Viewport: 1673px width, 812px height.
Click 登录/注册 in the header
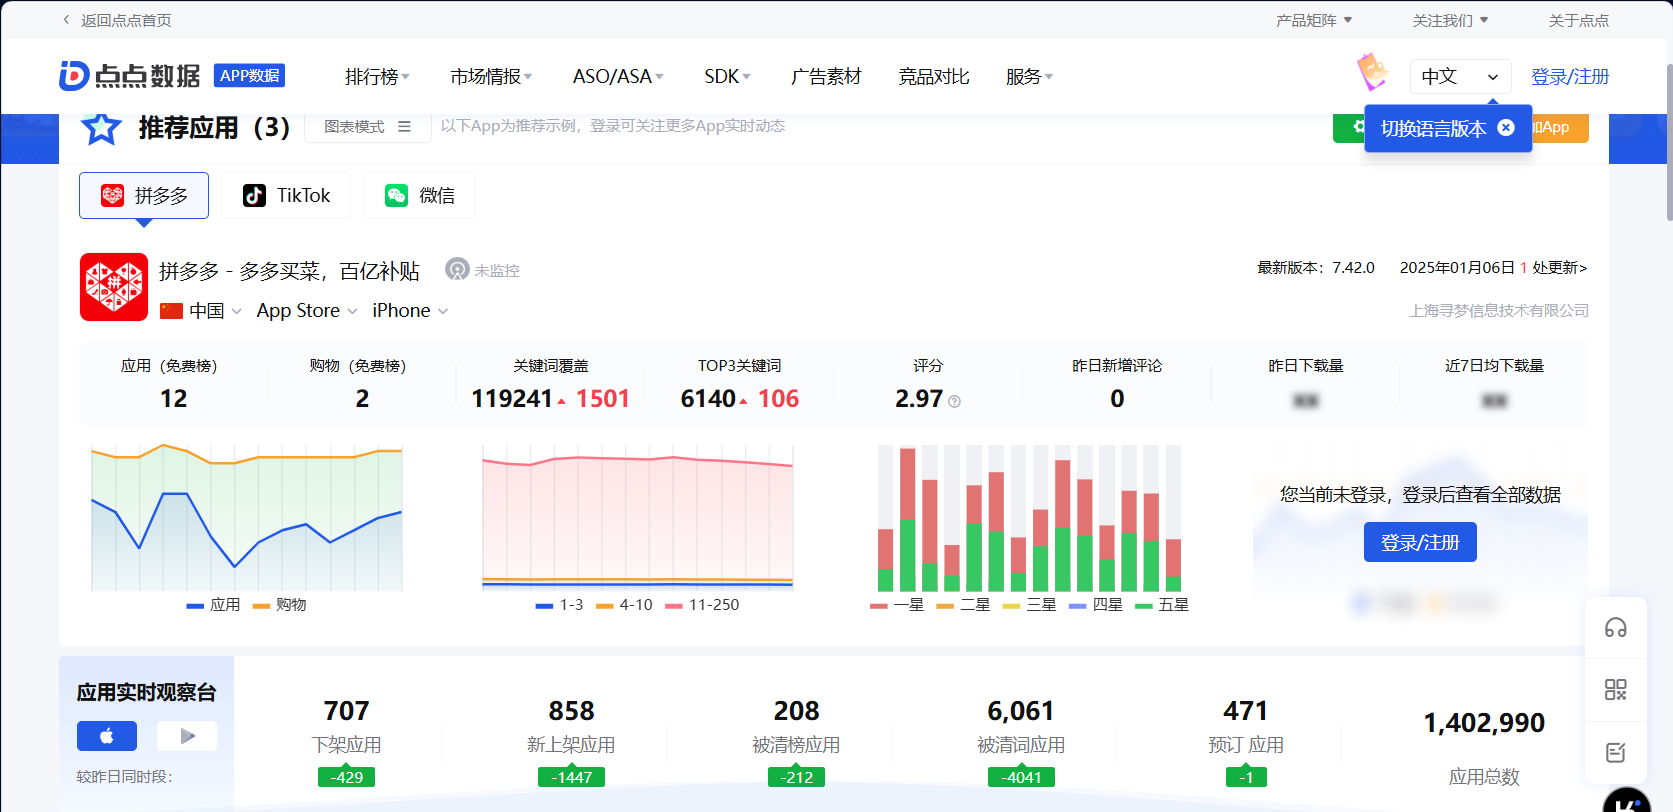tap(1570, 77)
